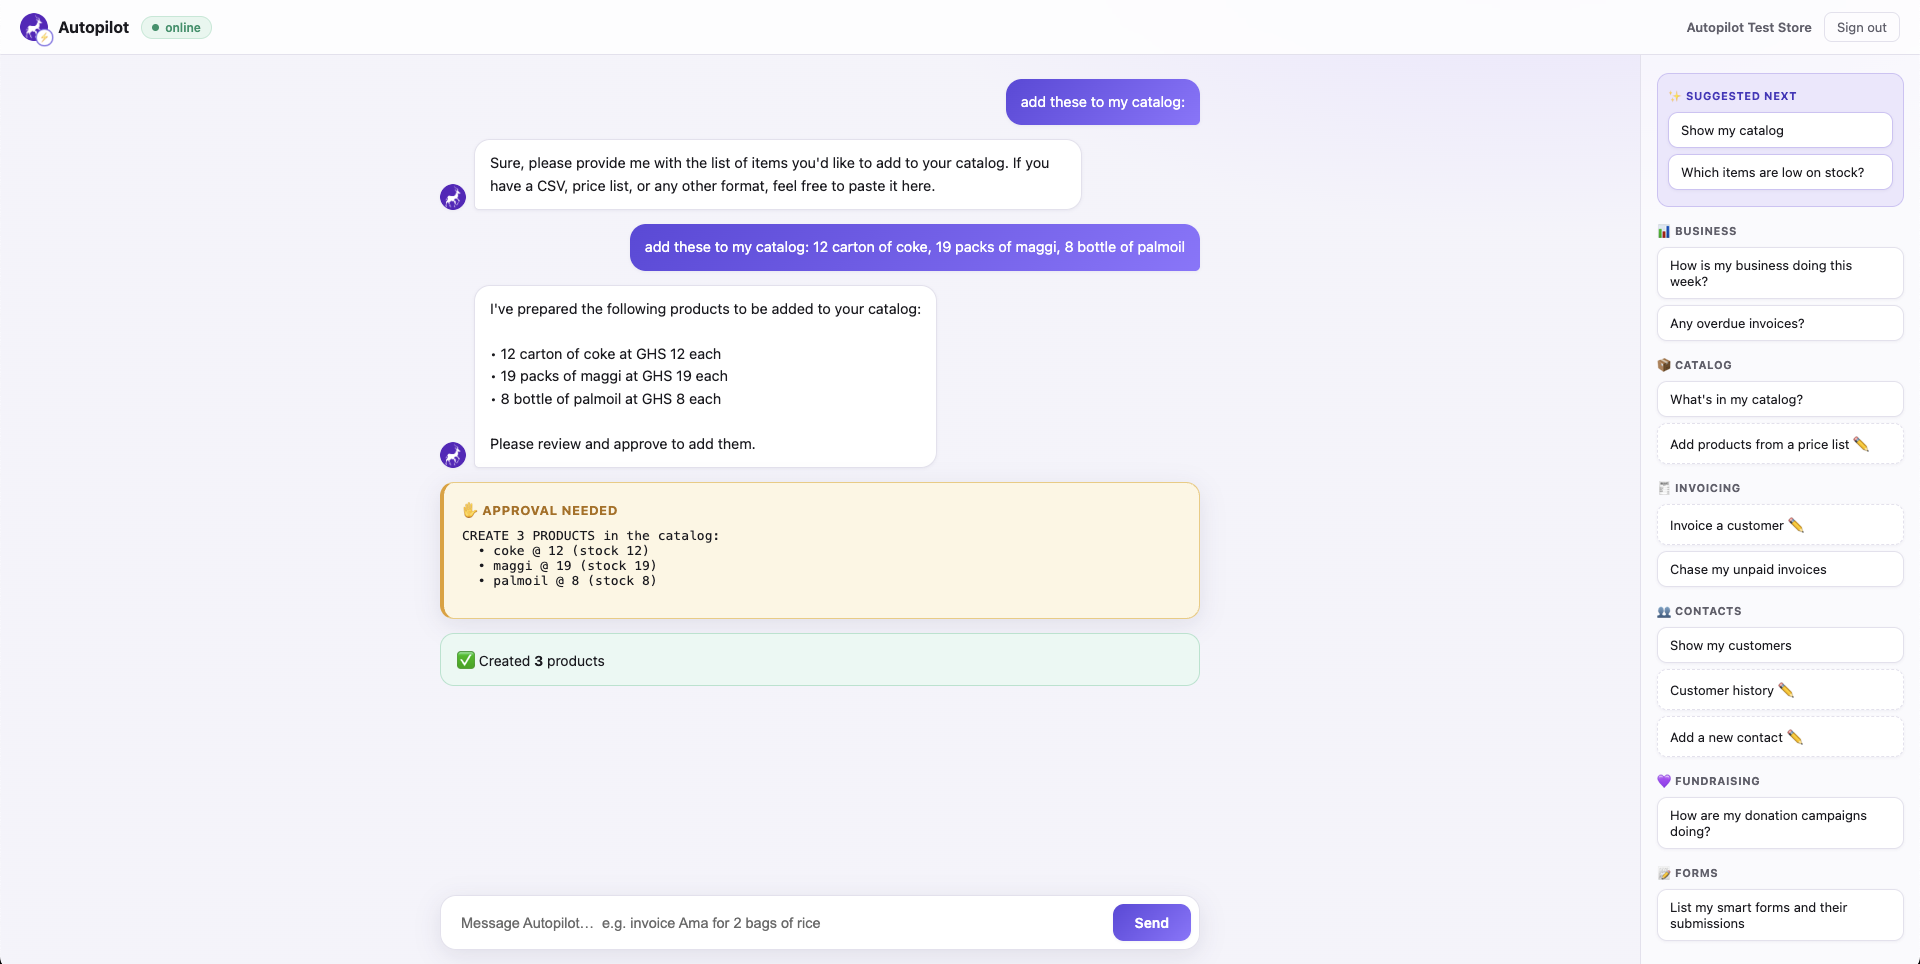Click the pencil icon on Add a new contact
This screenshot has width=1920, height=964.
(1795, 737)
